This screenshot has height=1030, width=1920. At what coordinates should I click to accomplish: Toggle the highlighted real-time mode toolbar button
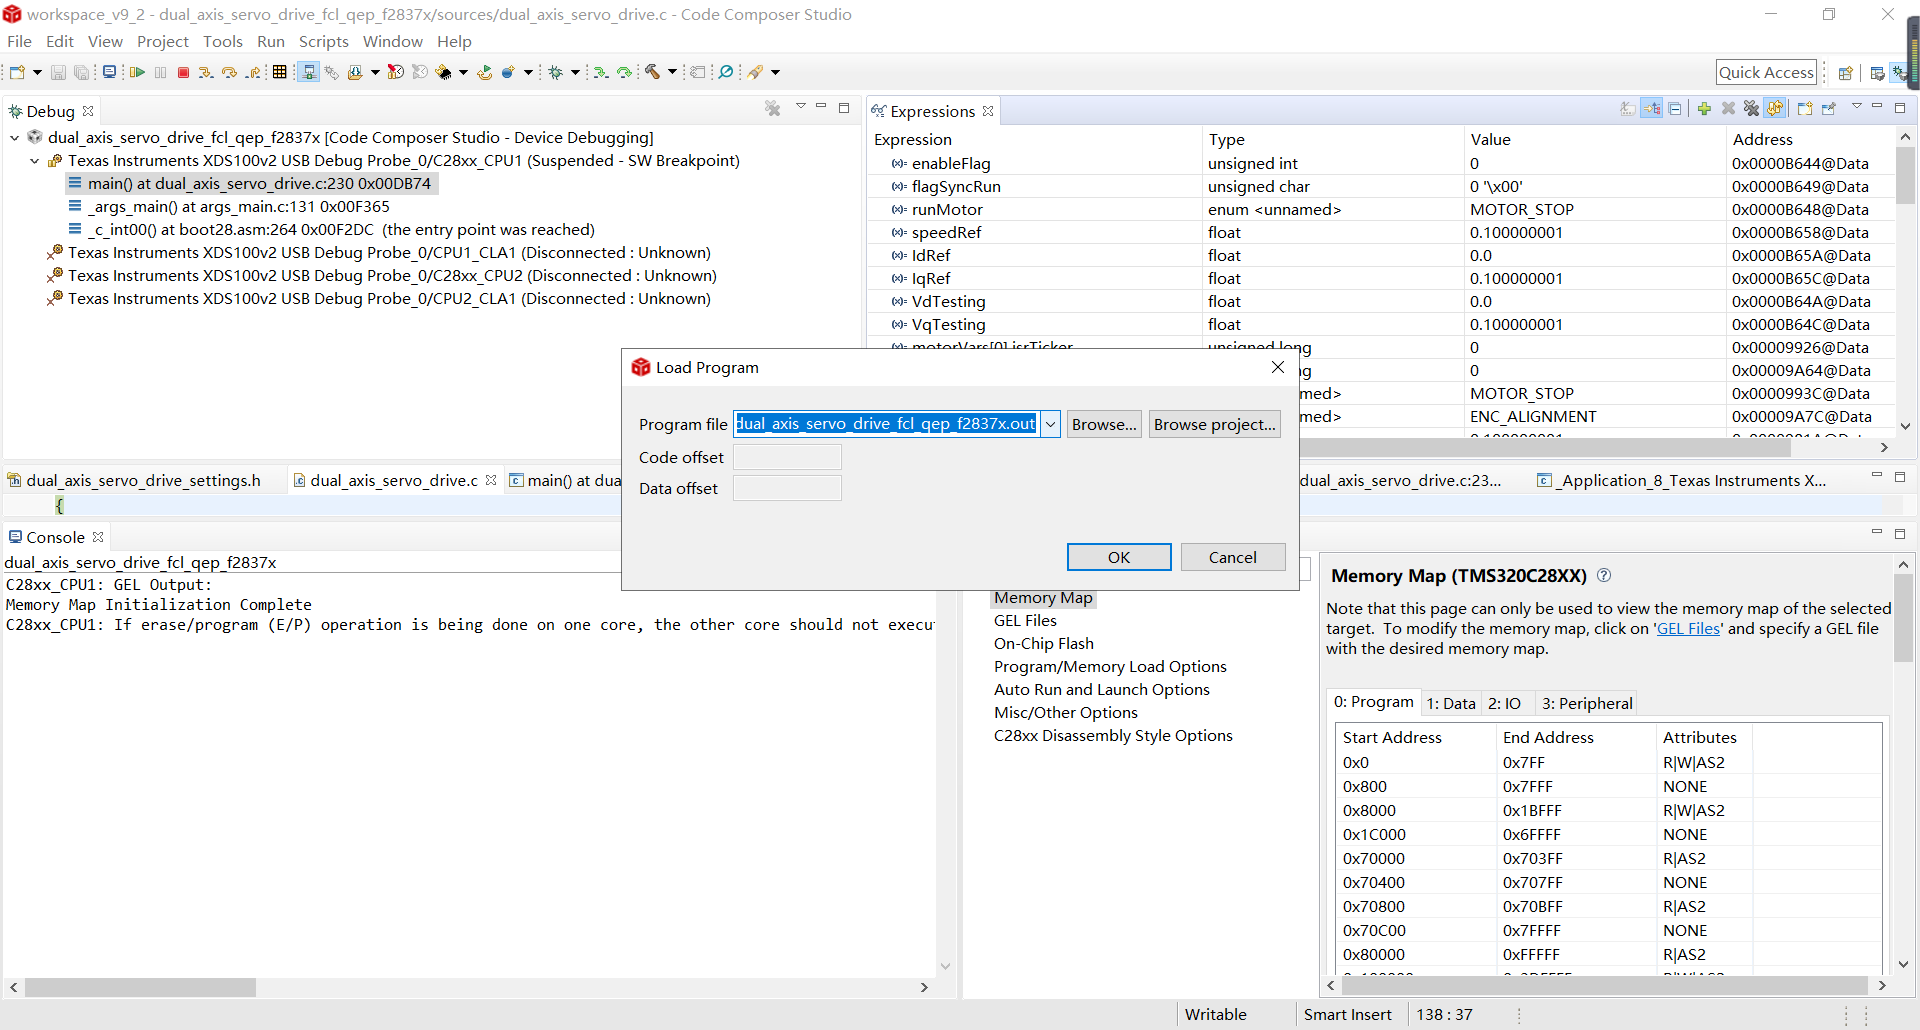(x=309, y=72)
